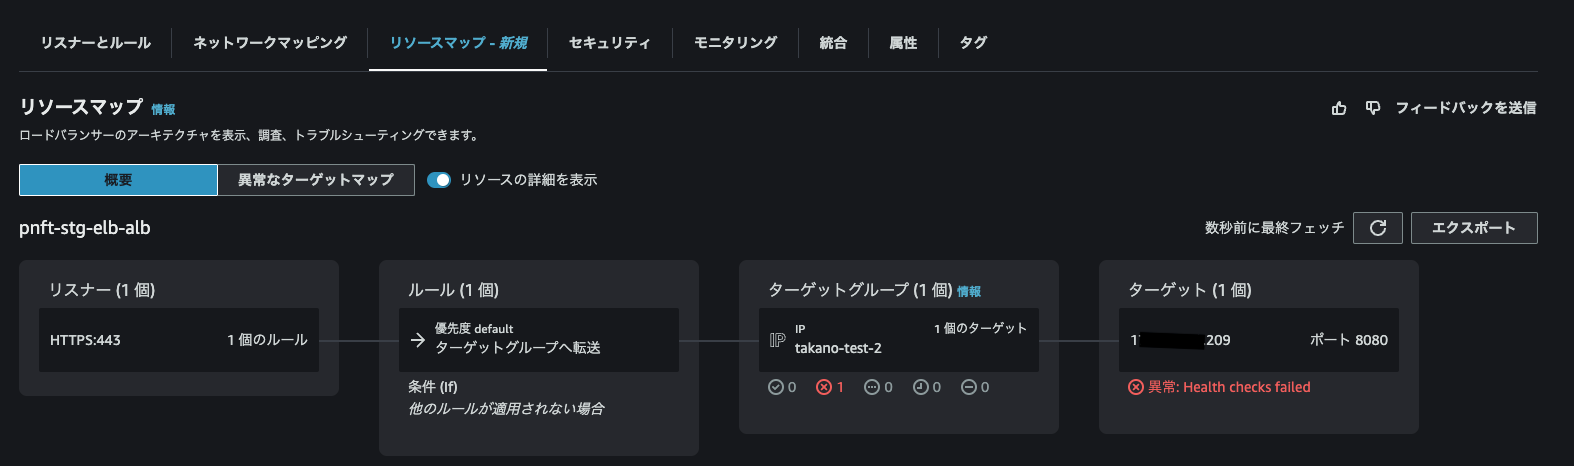Click the forward arrow icon in the default rule
This screenshot has width=1574, height=466.
[418, 340]
